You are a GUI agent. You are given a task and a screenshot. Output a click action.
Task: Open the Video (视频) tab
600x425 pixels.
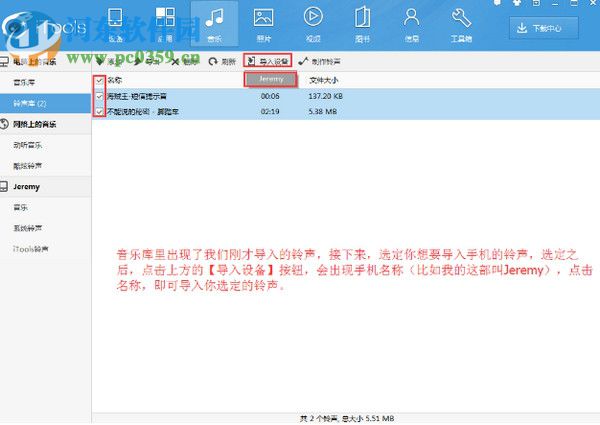pos(313,25)
